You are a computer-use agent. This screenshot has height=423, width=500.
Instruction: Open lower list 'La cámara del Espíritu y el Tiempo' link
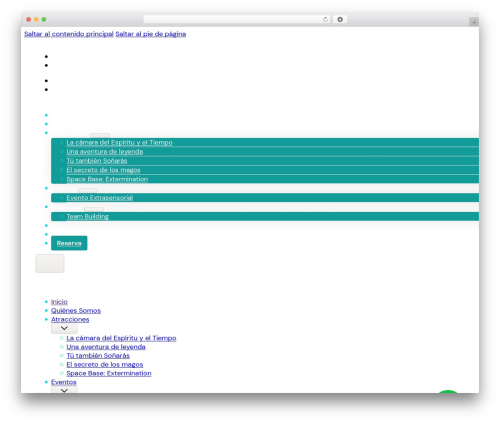point(121,338)
